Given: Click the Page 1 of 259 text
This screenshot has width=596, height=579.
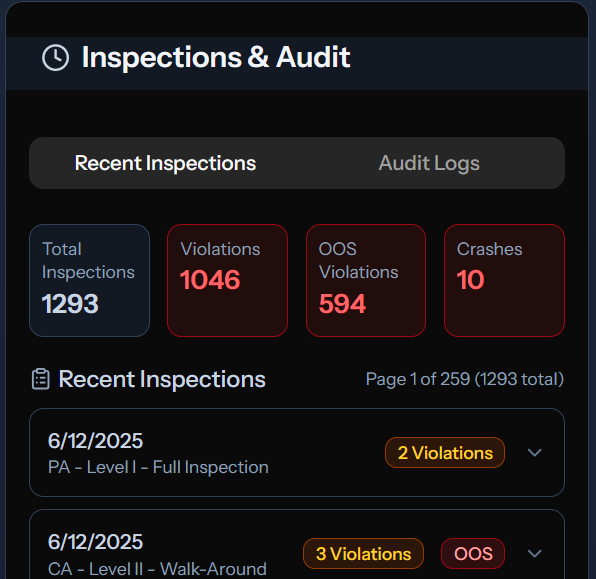Looking at the screenshot, I should coord(464,379).
